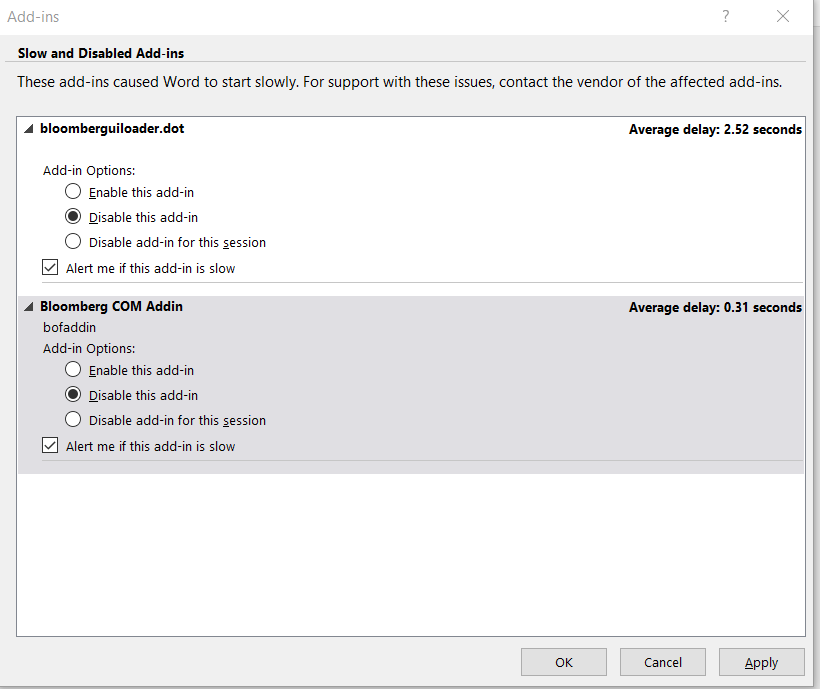Image resolution: width=820 pixels, height=689 pixels.
Task: Select 'Disable this add-in' for Bloomberg COM Addin
Action: pyautogui.click(x=72, y=394)
